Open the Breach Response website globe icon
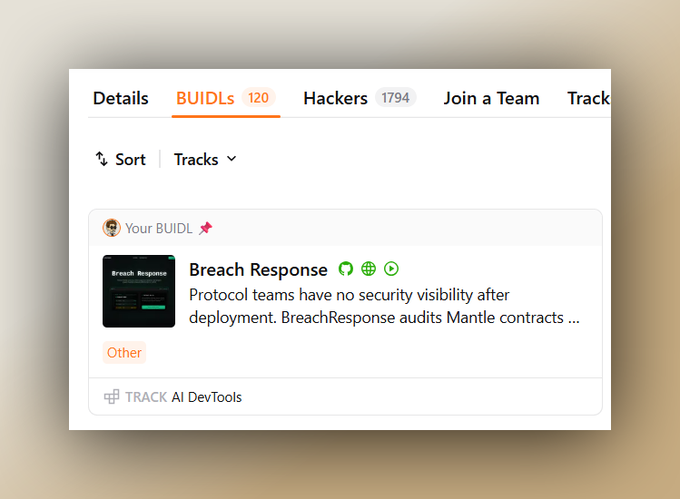Viewport: 680px width, 499px height. [x=369, y=269]
